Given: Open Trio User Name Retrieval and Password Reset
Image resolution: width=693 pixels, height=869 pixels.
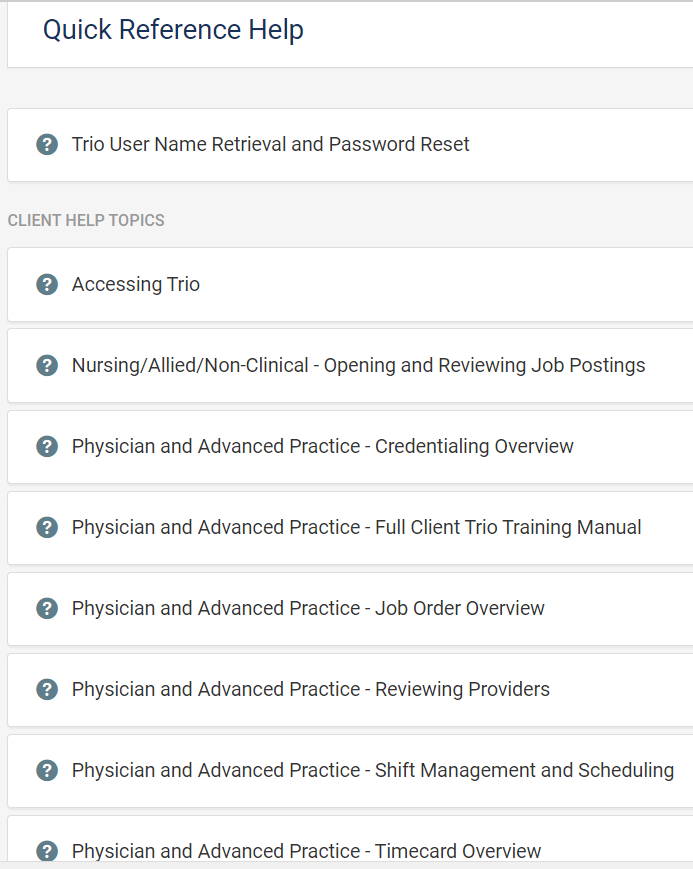Looking at the screenshot, I should coord(270,145).
